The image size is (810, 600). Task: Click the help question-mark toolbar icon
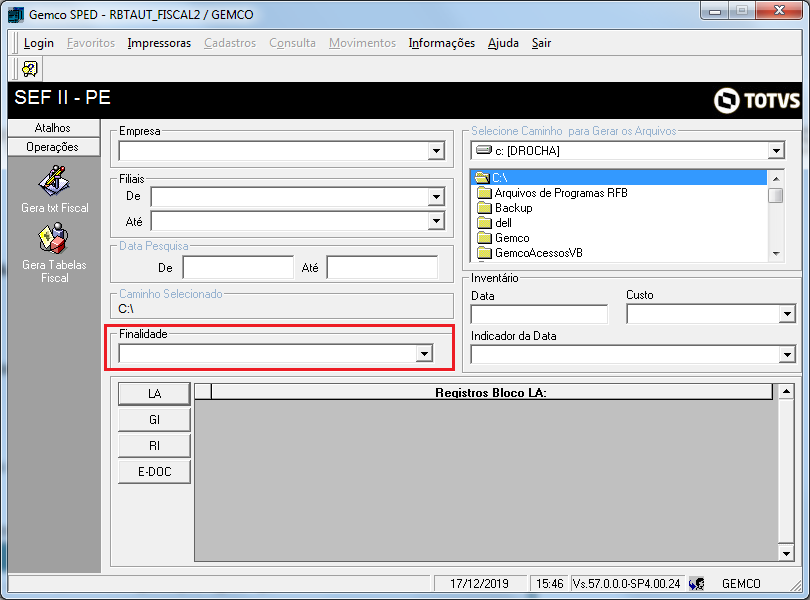click(x=30, y=69)
